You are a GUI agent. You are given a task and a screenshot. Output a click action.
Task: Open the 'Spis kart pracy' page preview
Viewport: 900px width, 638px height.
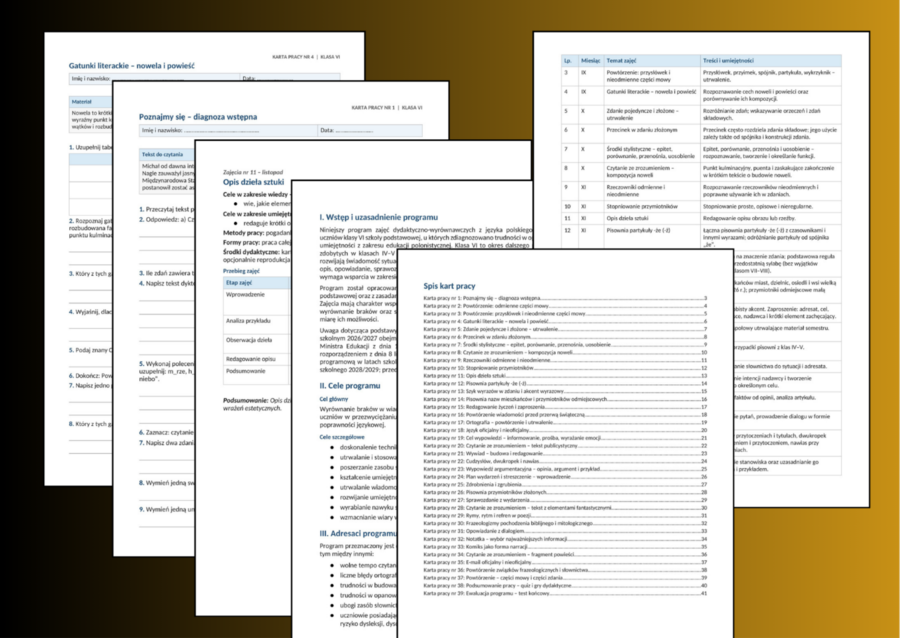click(x=565, y=445)
